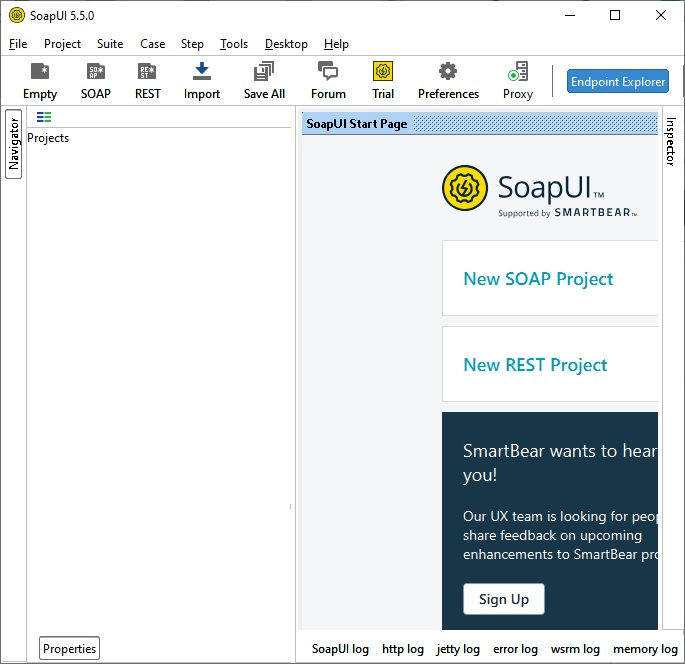The width and height of the screenshot is (685, 664).
Task: Open the jetty log tab
Action: click(458, 649)
